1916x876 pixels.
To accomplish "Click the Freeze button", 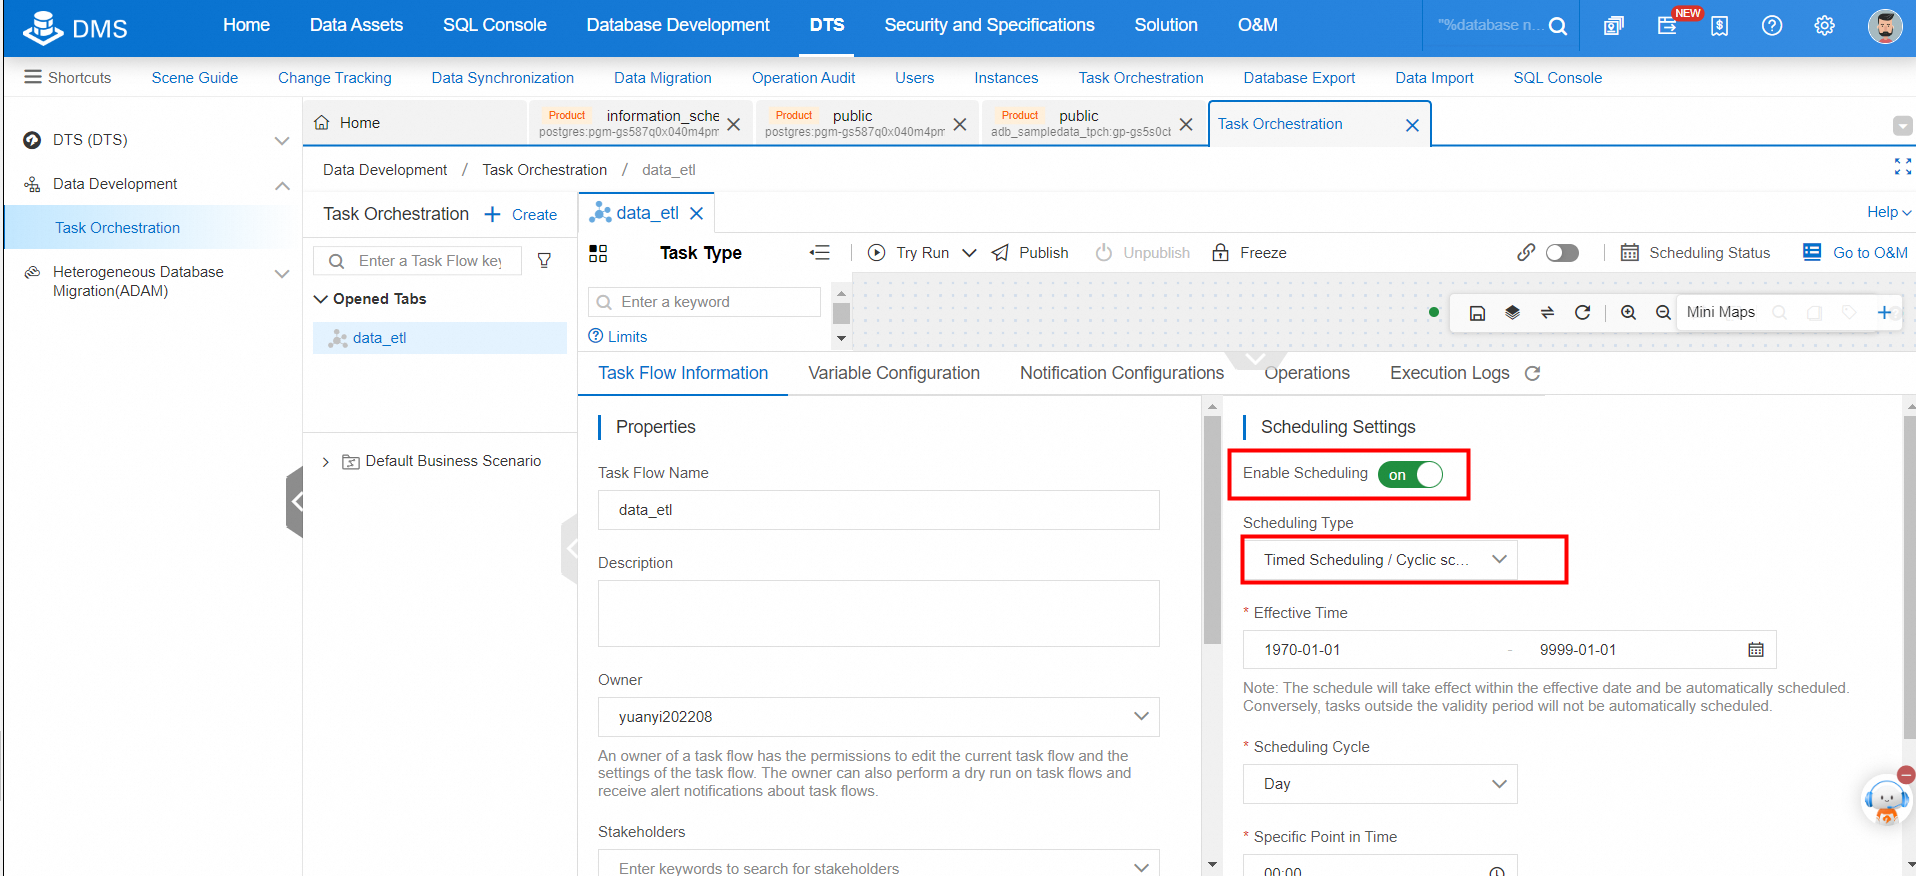I will click(x=1249, y=253).
